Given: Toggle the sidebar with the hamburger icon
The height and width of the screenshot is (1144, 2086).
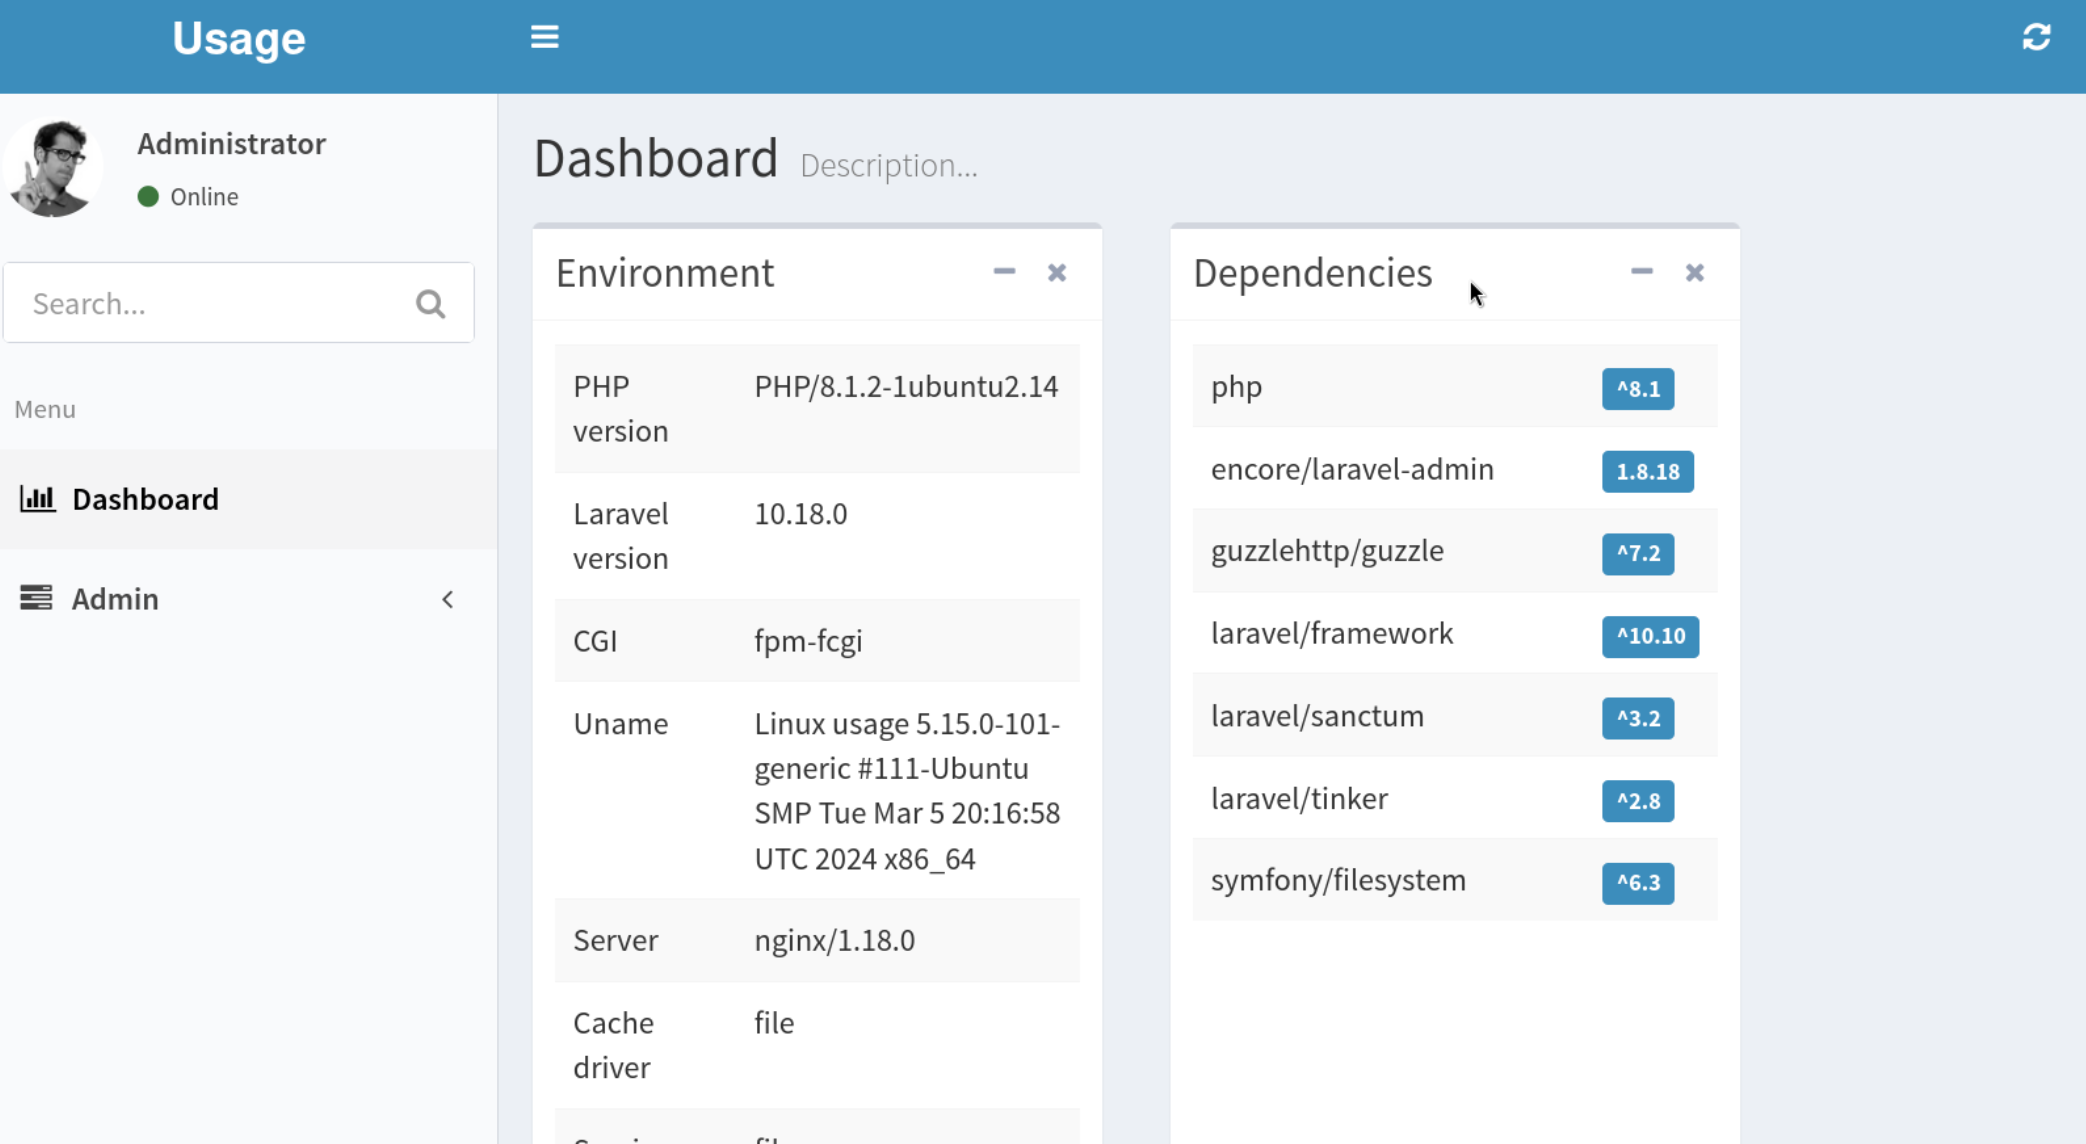Looking at the screenshot, I should 544,37.
